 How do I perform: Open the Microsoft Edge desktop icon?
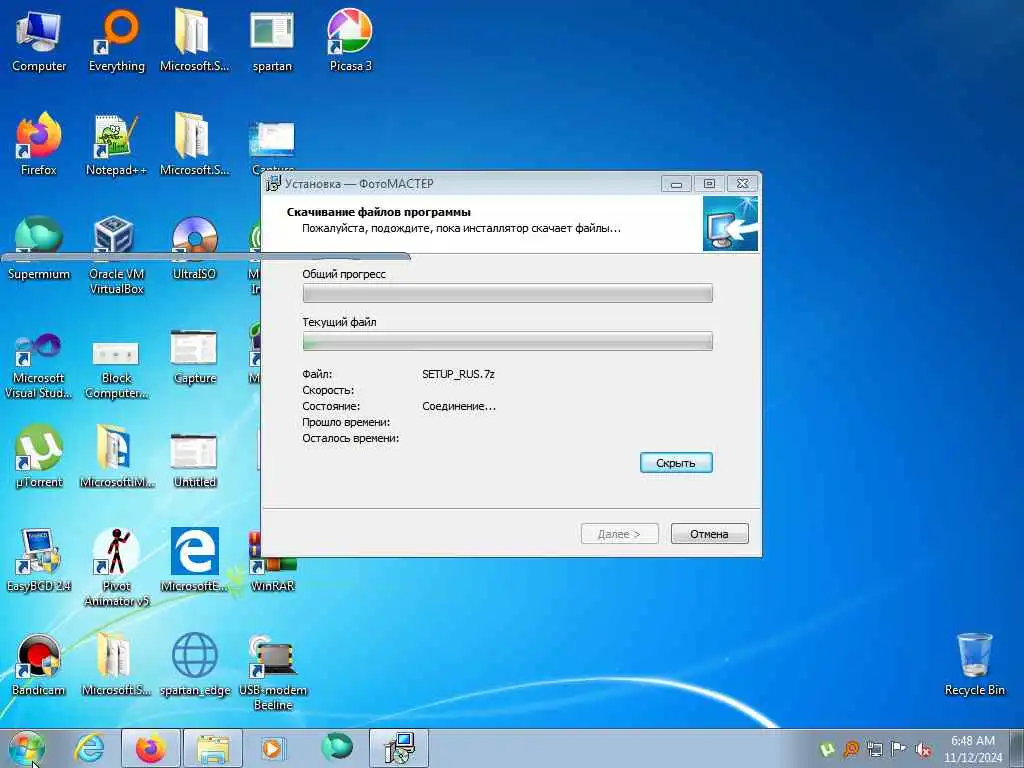(x=194, y=560)
